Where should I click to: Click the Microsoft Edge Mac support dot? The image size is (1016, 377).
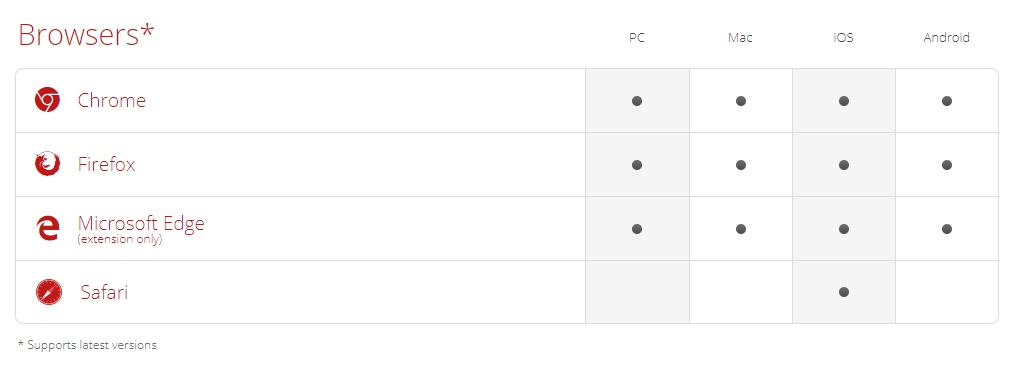tap(741, 229)
